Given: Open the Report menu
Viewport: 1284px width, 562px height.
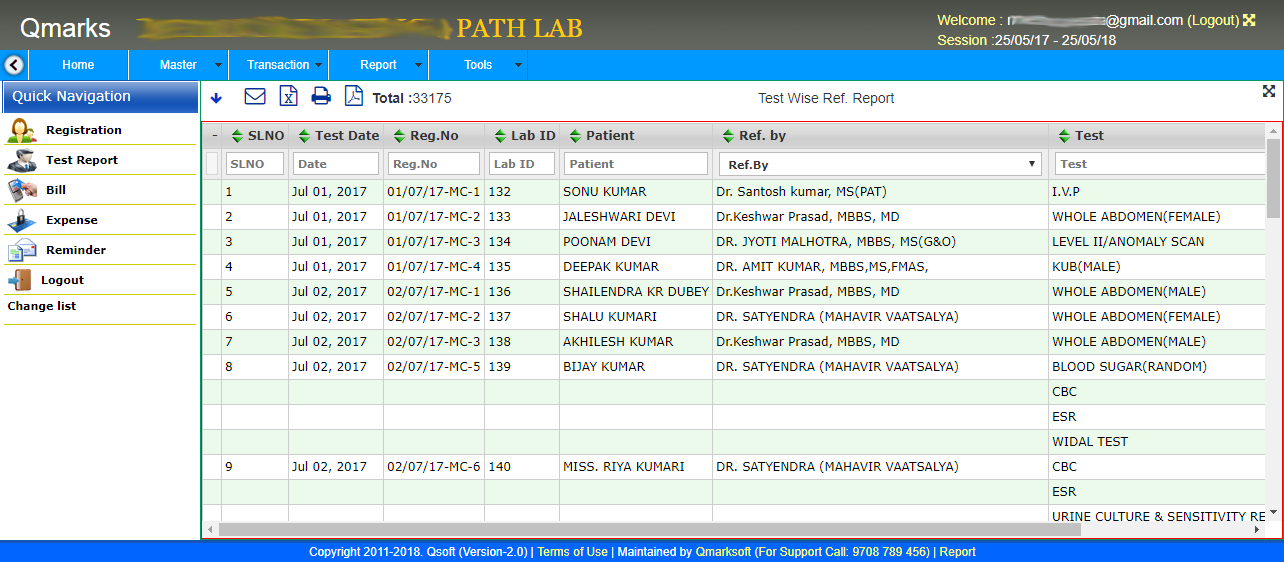Looking at the screenshot, I should 378,65.
